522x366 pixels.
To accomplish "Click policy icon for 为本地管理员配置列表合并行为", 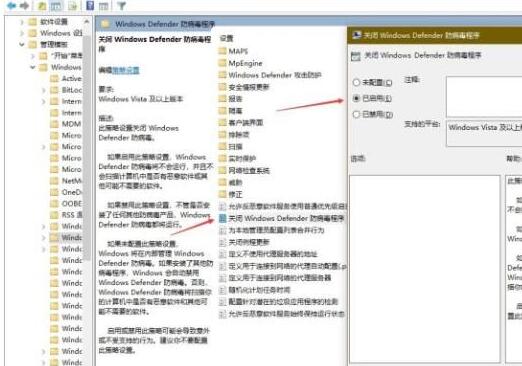I will point(222,230).
